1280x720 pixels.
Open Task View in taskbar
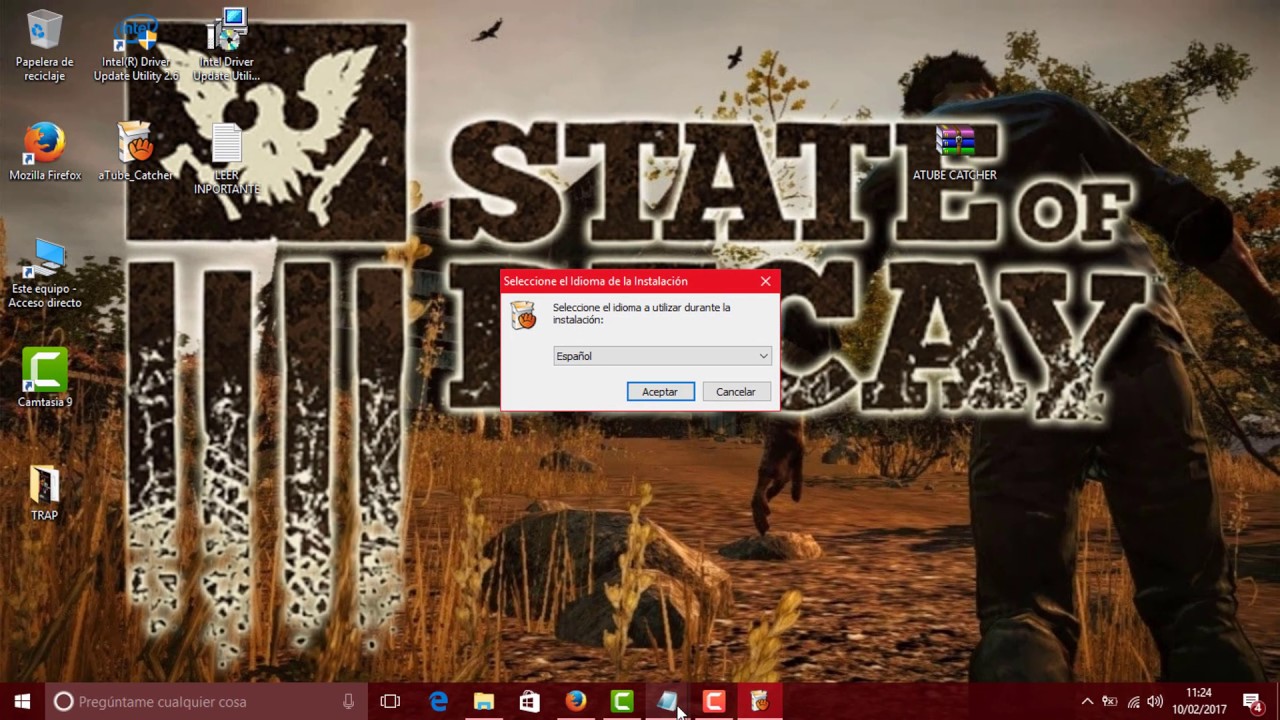click(390, 702)
